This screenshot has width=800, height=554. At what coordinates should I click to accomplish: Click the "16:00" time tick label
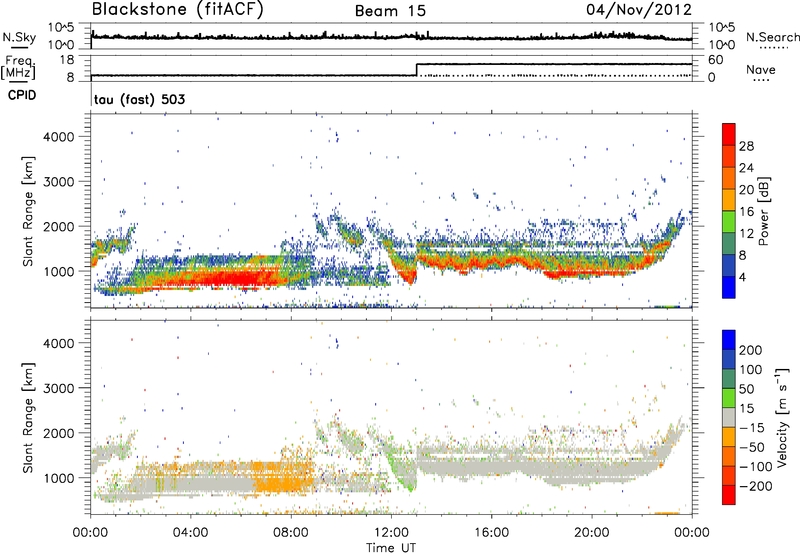pyautogui.click(x=491, y=533)
